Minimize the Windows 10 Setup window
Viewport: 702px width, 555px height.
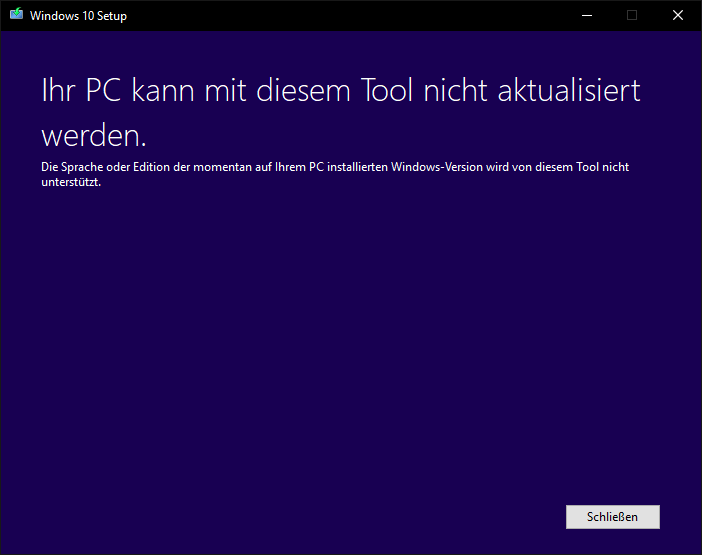coord(586,16)
